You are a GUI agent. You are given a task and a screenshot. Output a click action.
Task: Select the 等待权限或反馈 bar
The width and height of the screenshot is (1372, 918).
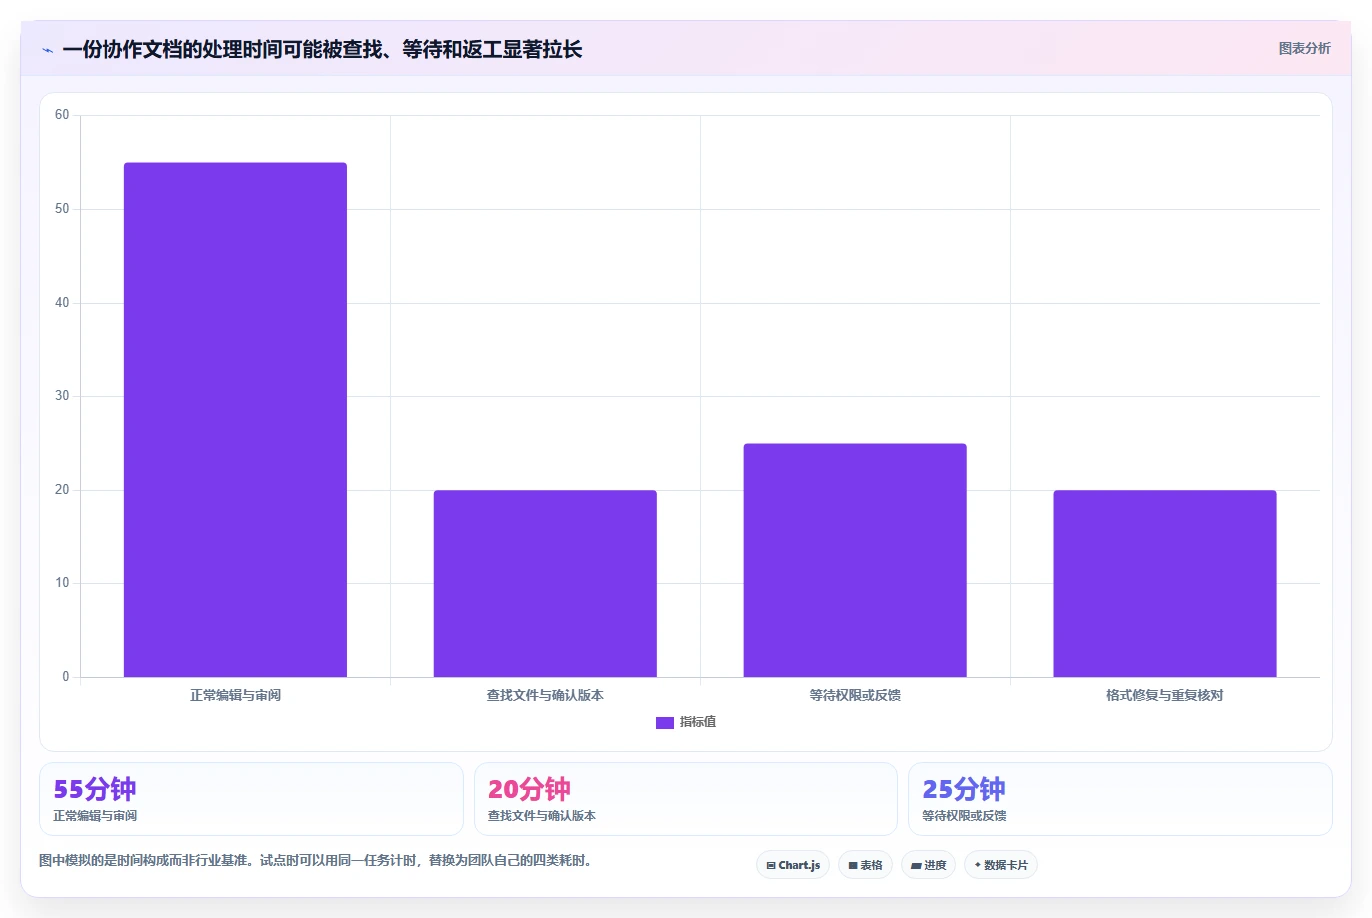tap(855, 560)
